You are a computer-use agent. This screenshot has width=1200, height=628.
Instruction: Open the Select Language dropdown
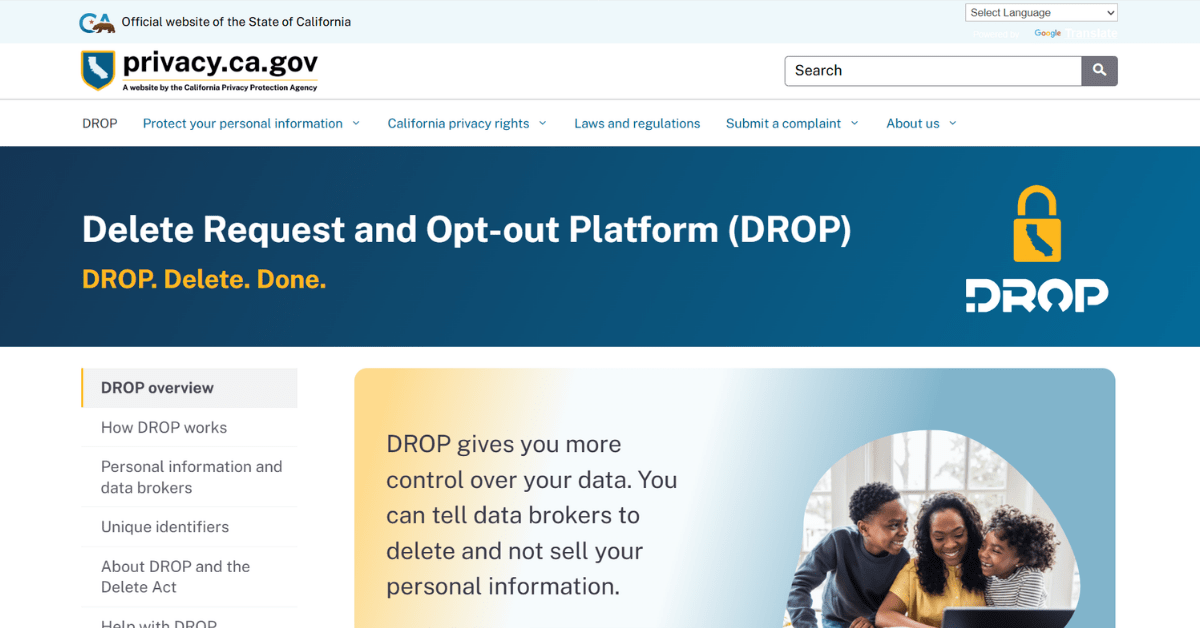pyautogui.click(x=1041, y=13)
